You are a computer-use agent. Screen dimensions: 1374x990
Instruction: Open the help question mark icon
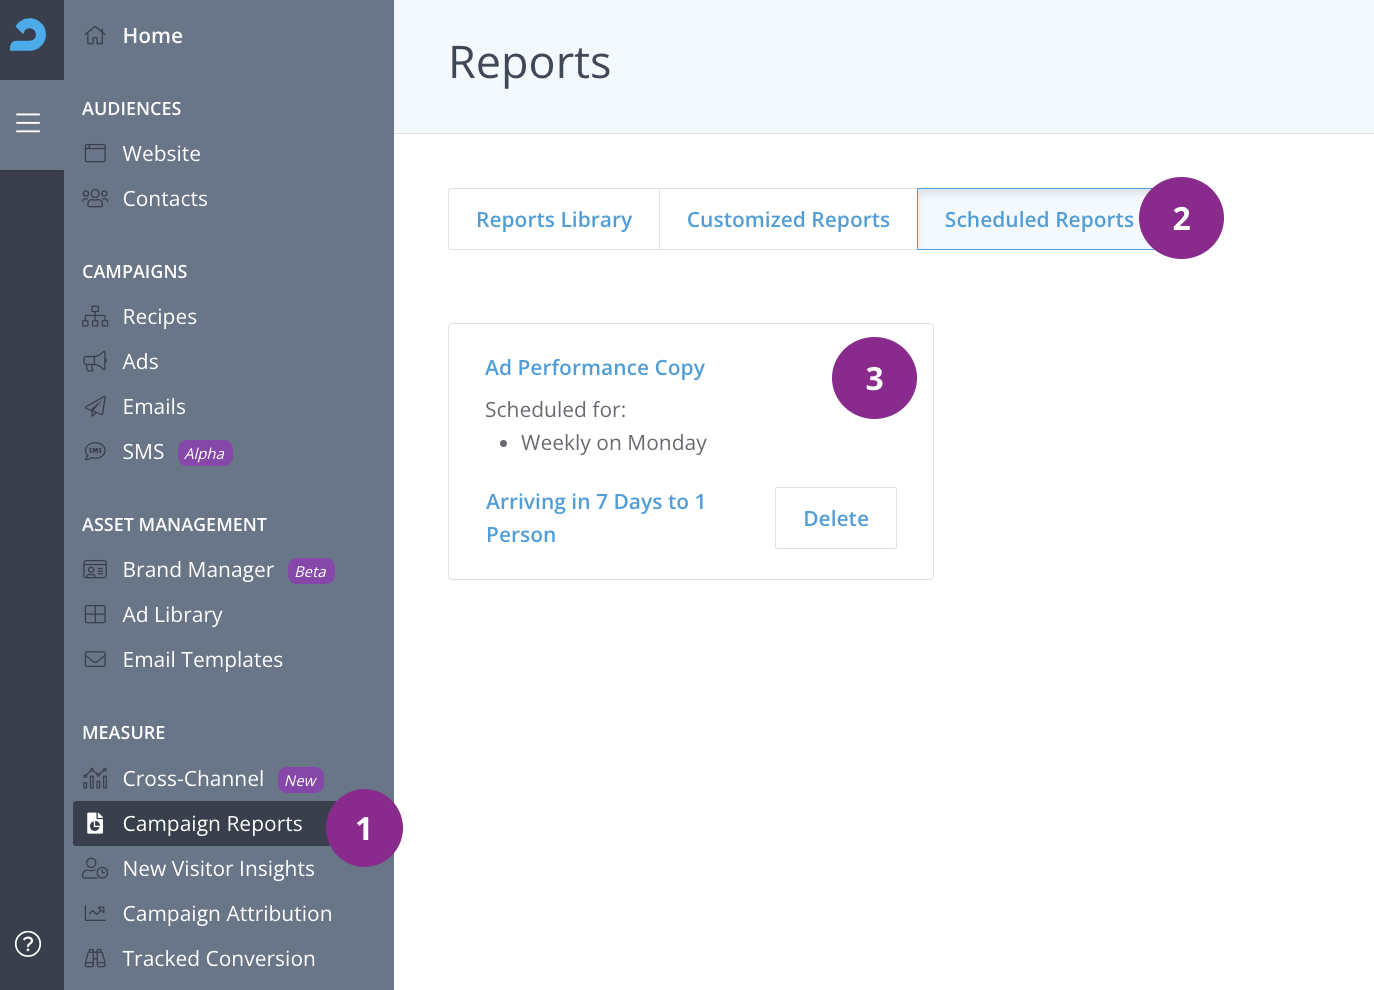(28, 943)
